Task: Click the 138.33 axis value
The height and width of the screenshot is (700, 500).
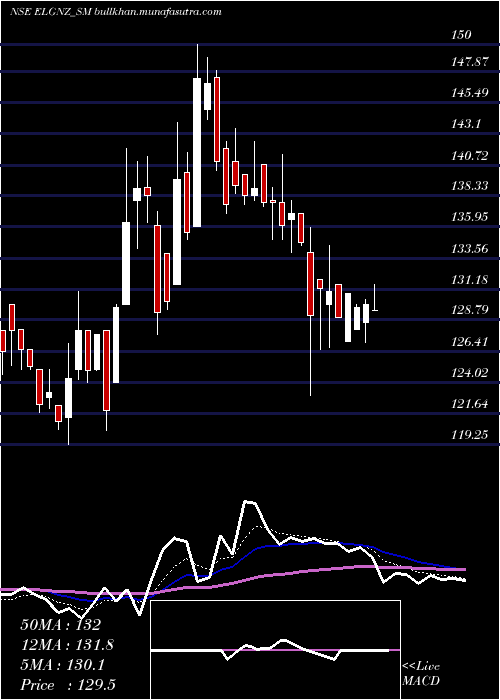Action: point(471,186)
